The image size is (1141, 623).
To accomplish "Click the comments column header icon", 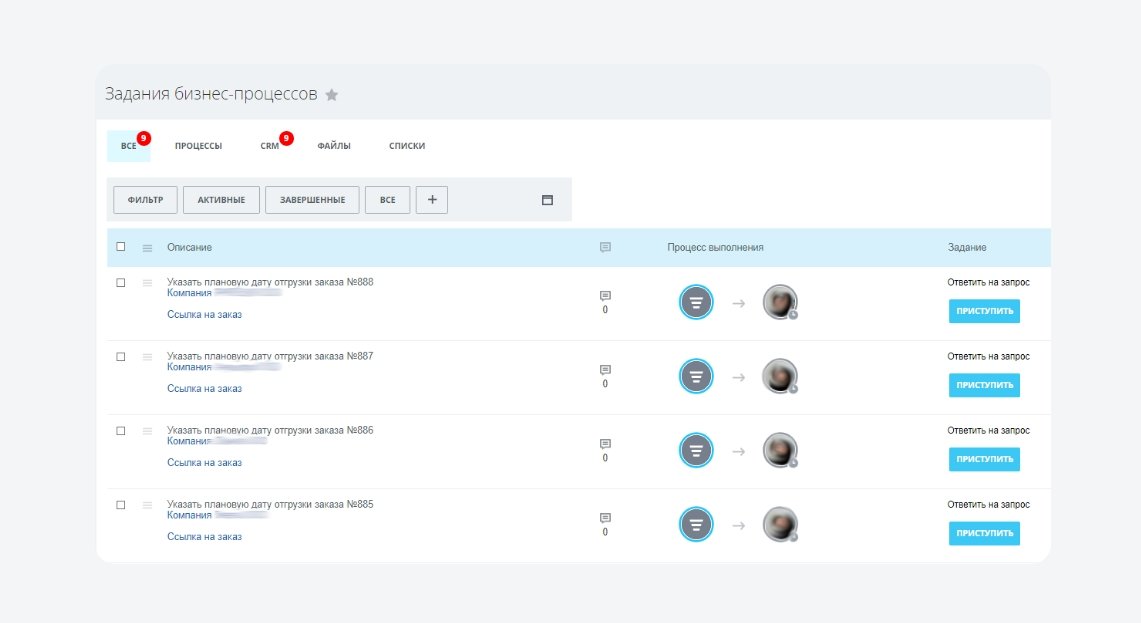I will pyautogui.click(x=605, y=247).
